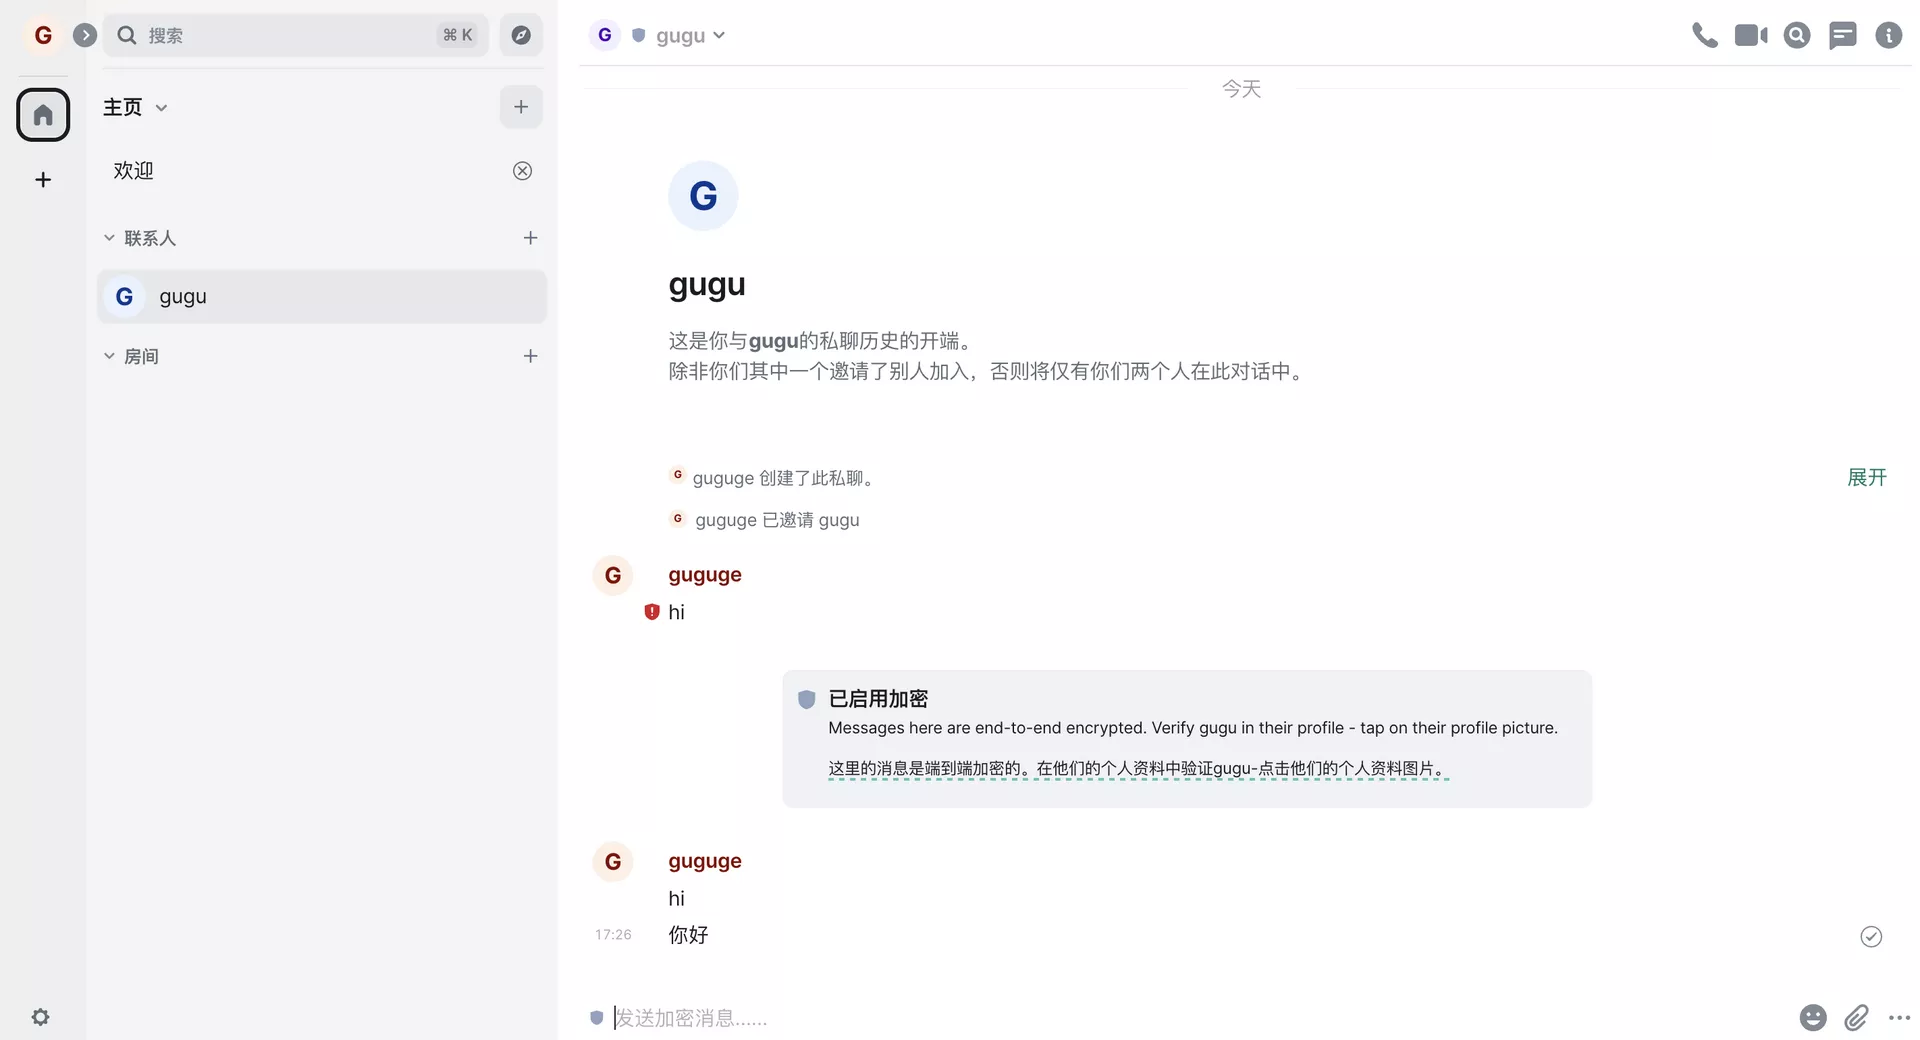The image size is (1920, 1040).
Task: Focus the 发送加密消息 message input
Action: coord(1100,1018)
